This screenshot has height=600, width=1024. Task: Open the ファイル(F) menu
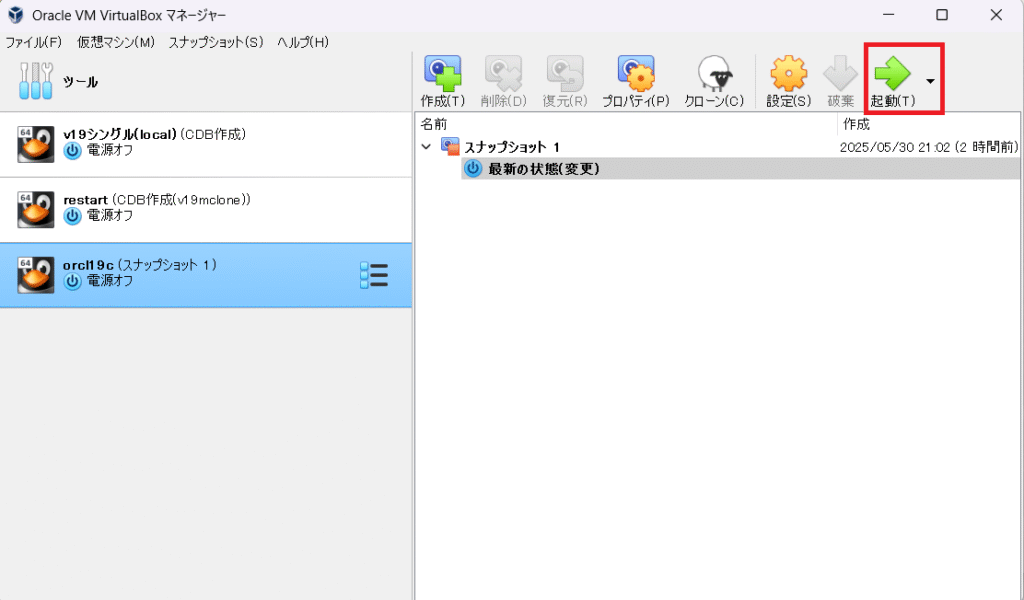coord(33,42)
